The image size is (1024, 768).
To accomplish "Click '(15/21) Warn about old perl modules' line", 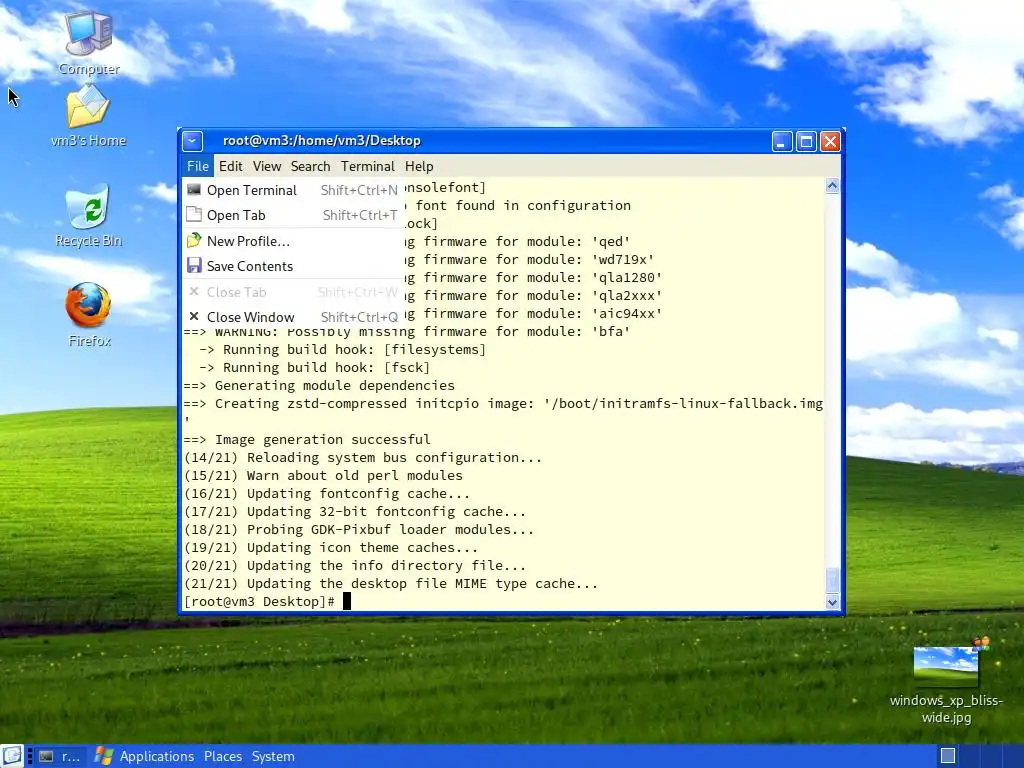I will point(323,475).
